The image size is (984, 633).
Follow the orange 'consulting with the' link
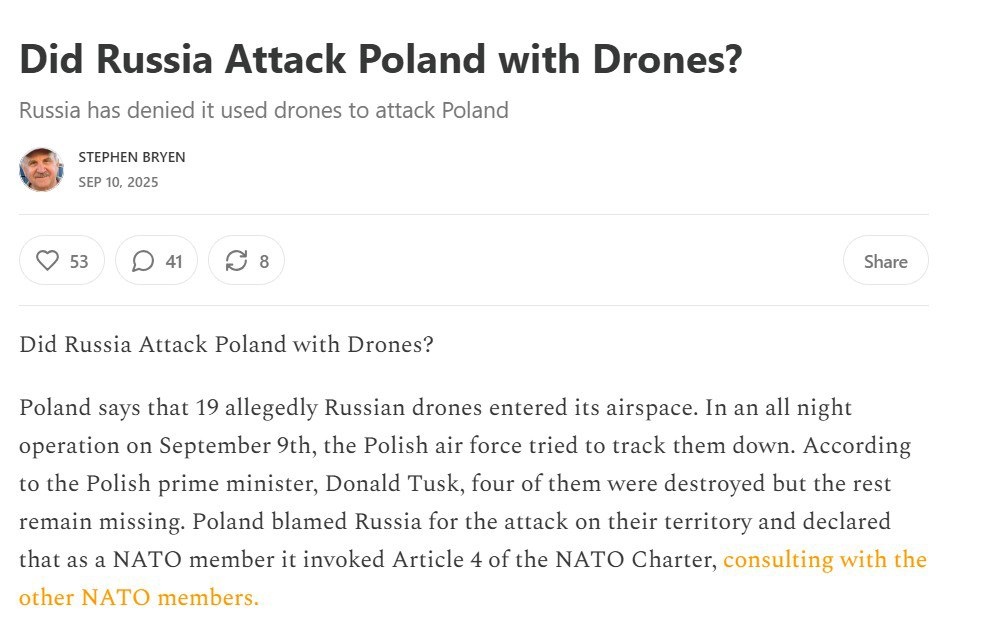pyautogui.click(x=825, y=559)
